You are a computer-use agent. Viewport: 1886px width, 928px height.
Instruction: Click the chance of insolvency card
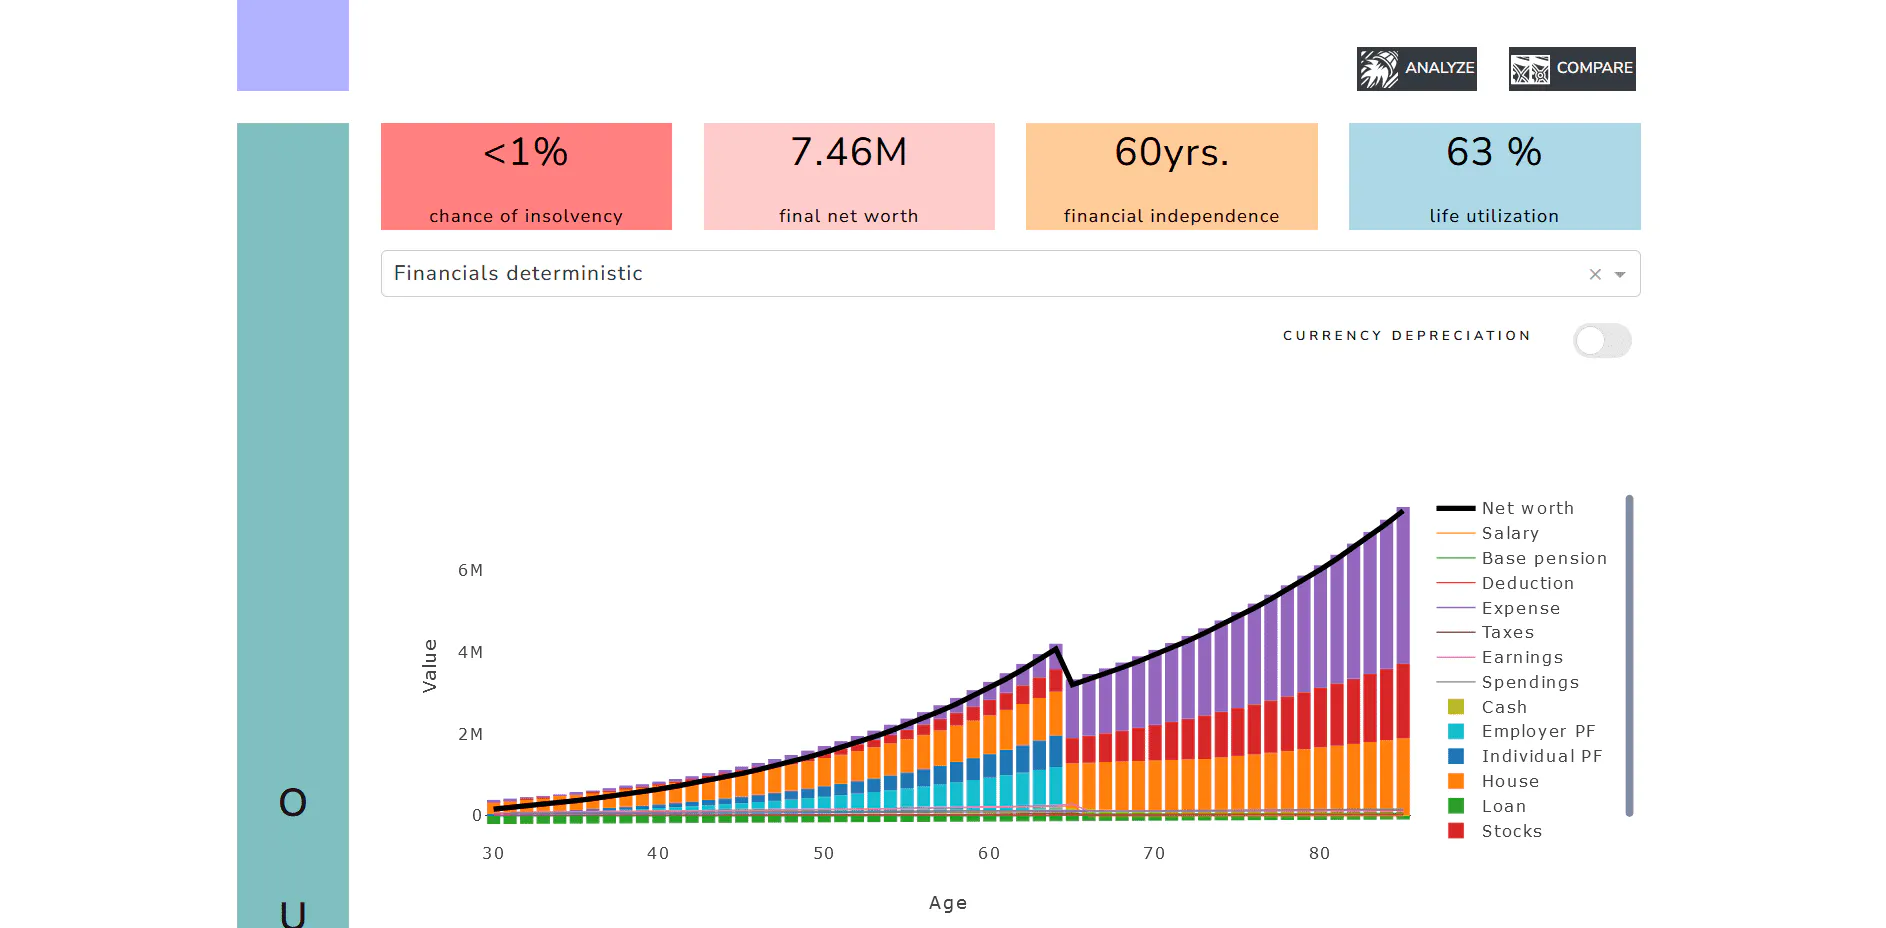526,177
